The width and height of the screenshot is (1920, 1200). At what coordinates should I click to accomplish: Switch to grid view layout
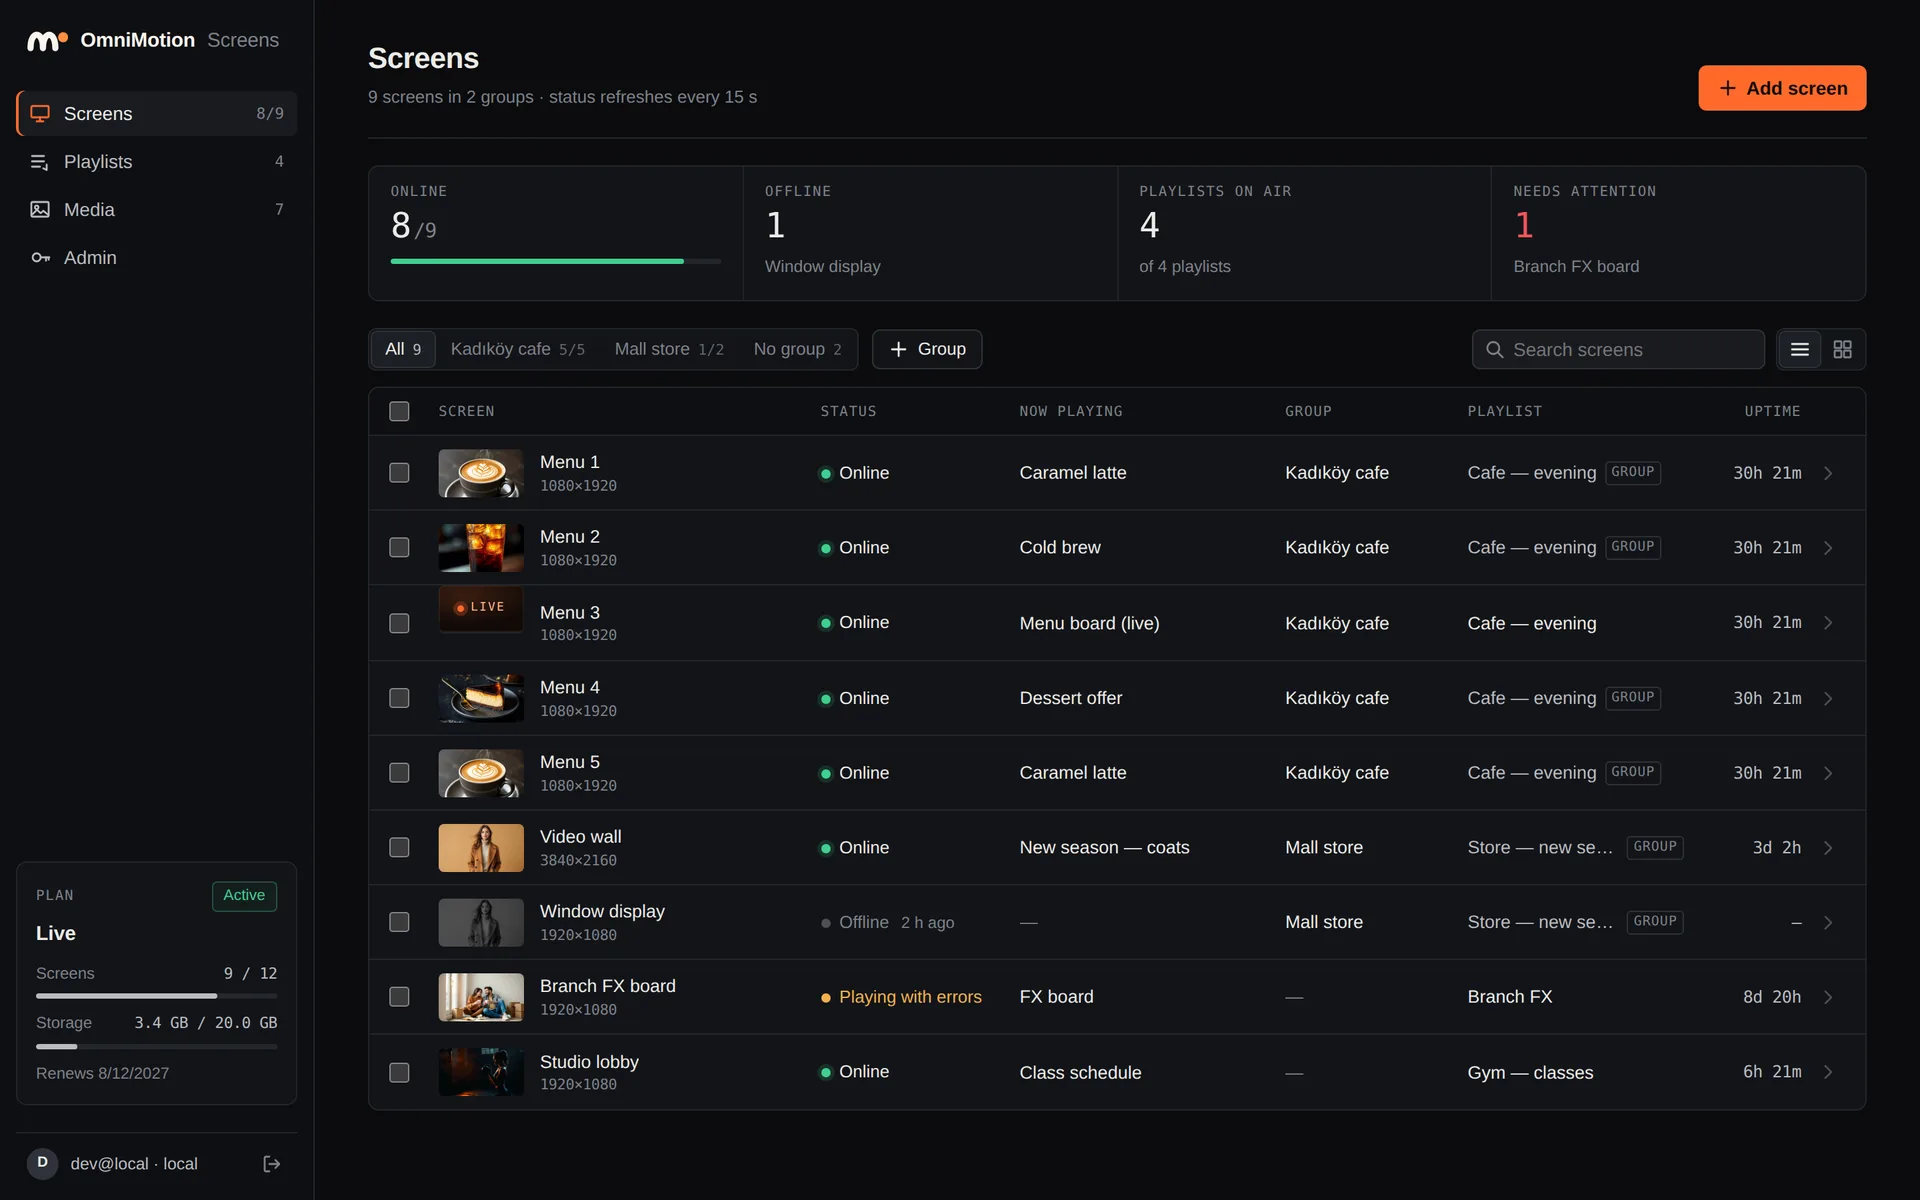pyautogui.click(x=1843, y=350)
